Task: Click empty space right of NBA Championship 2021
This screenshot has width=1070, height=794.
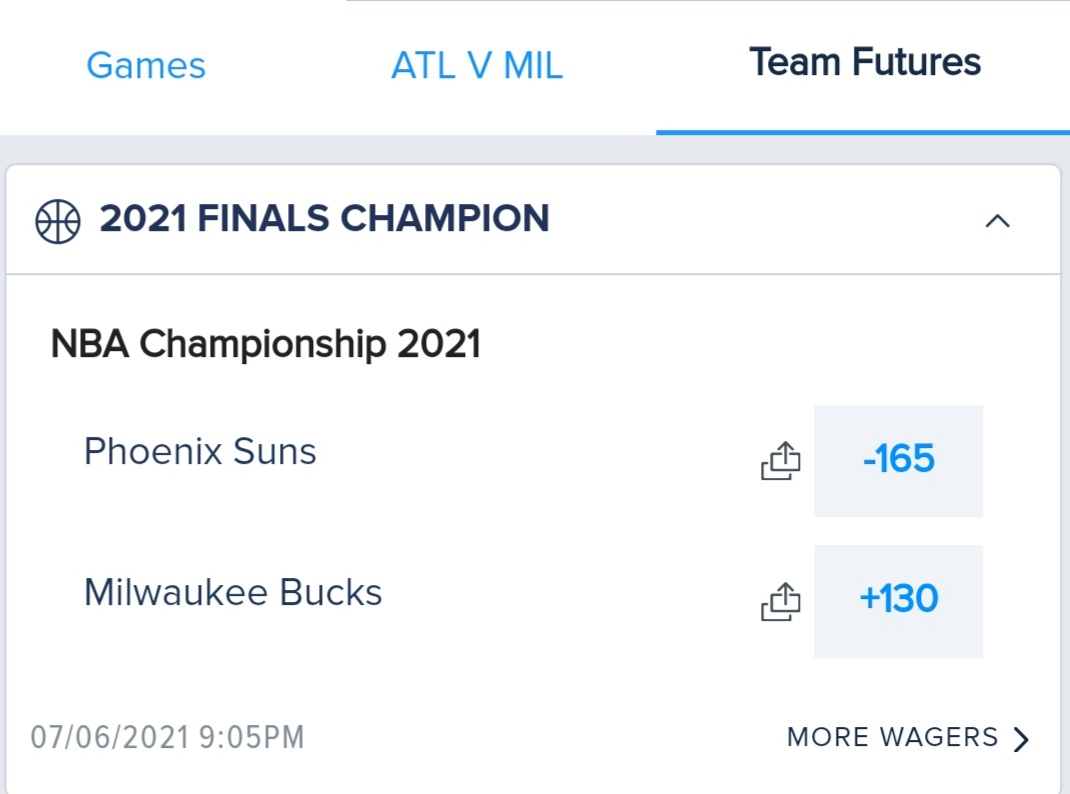Action: pos(751,343)
